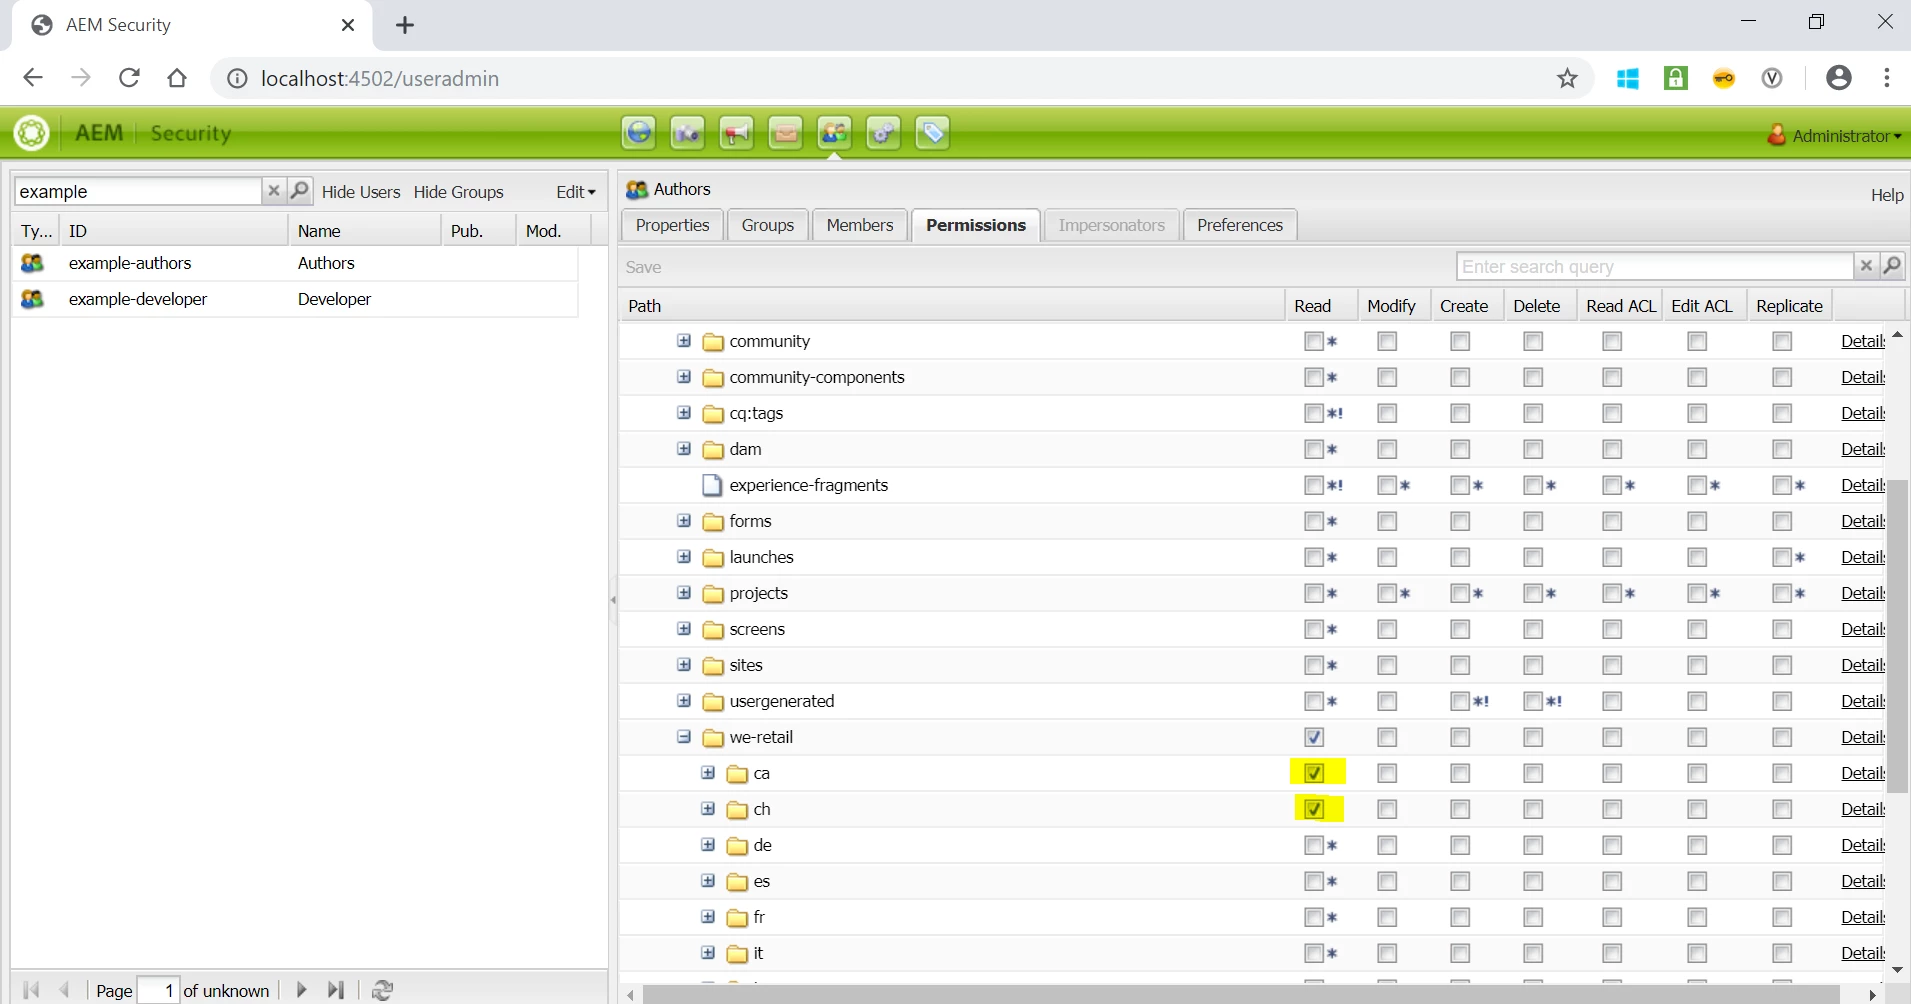The image size is (1911, 1004).
Task: Expand the sites folder
Action: (x=684, y=664)
